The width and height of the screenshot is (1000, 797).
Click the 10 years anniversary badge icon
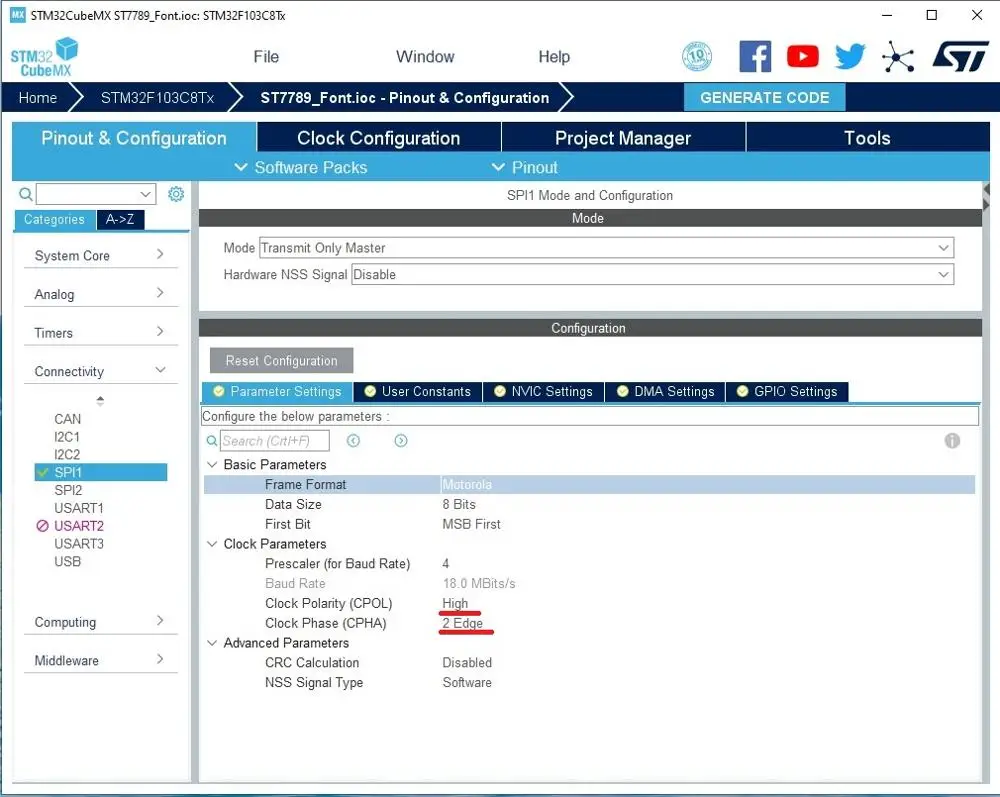697,57
